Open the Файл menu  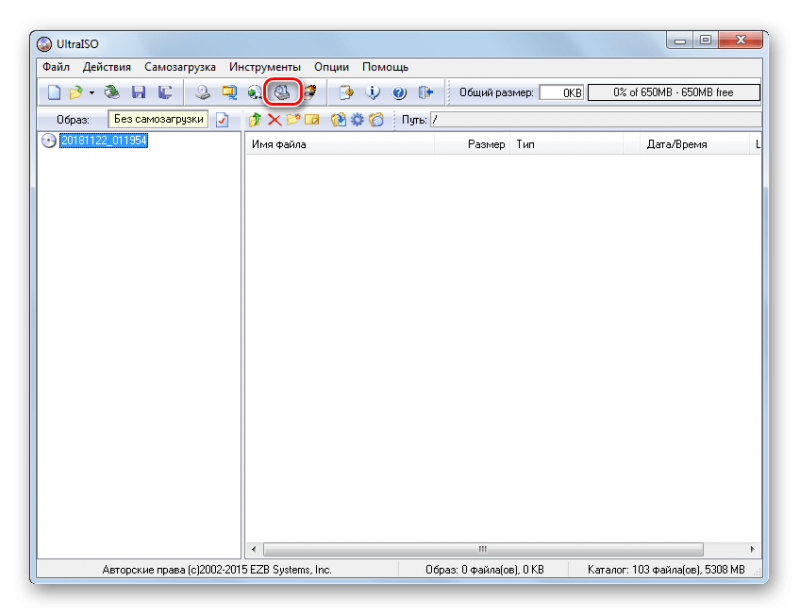pos(56,67)
